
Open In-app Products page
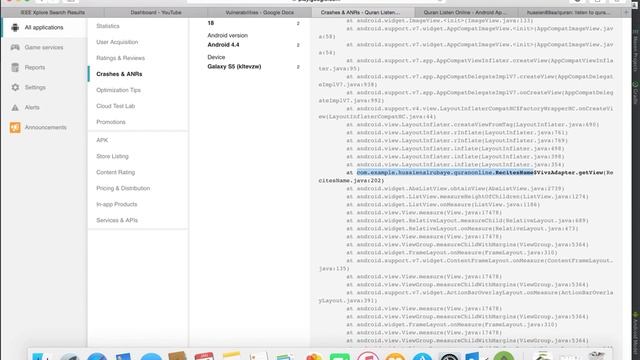117,204
